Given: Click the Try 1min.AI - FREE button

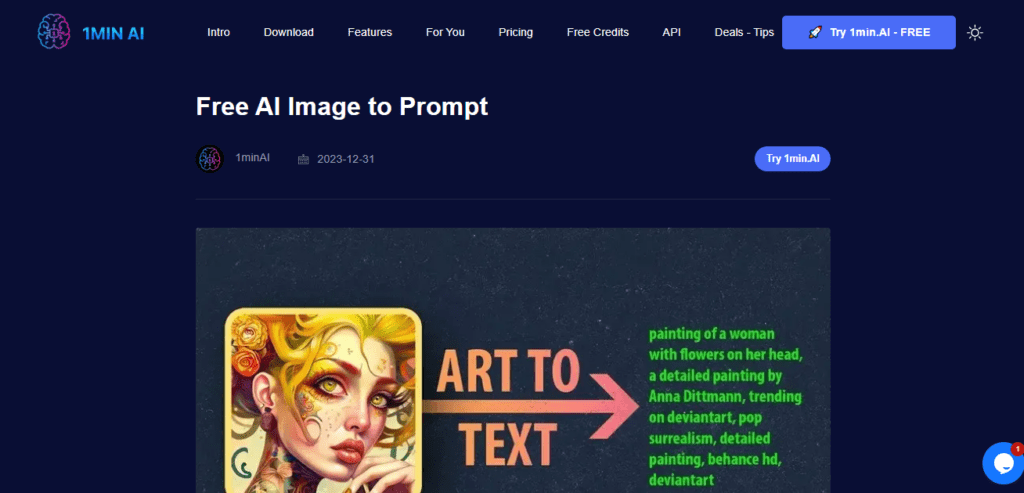Looking at the screenshot, I should point(869,33).
